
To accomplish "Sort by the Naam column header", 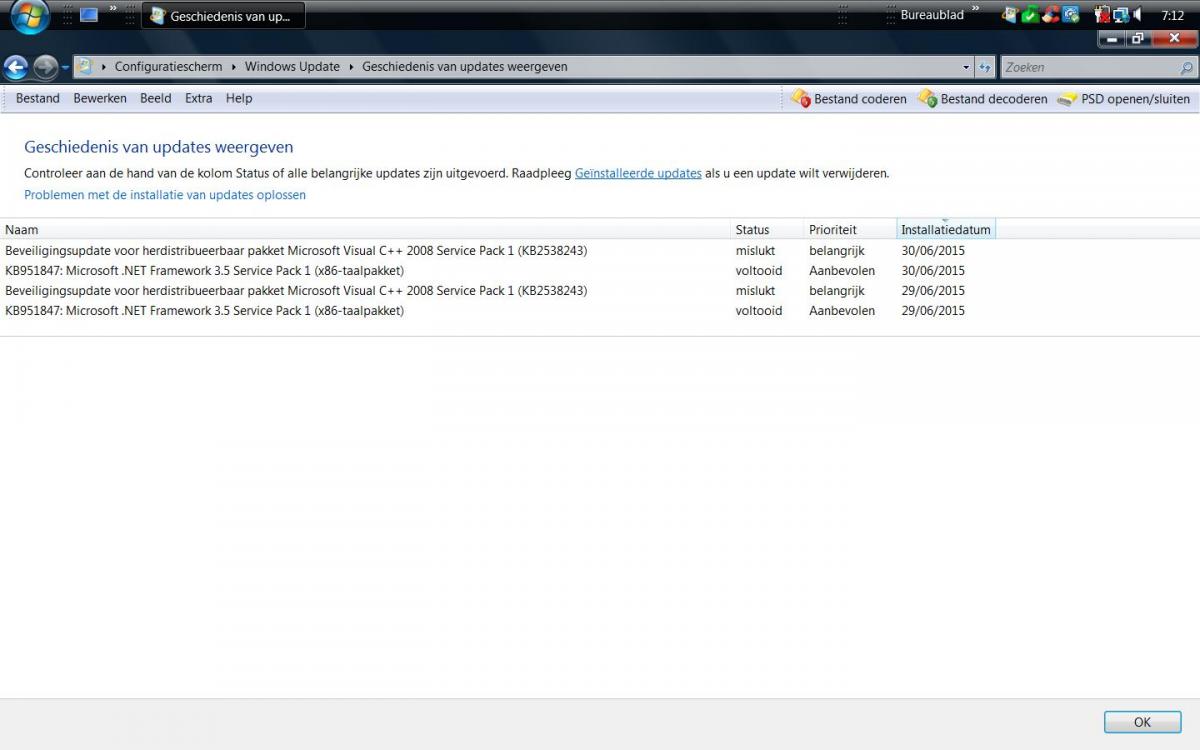I will pos(365,229).
